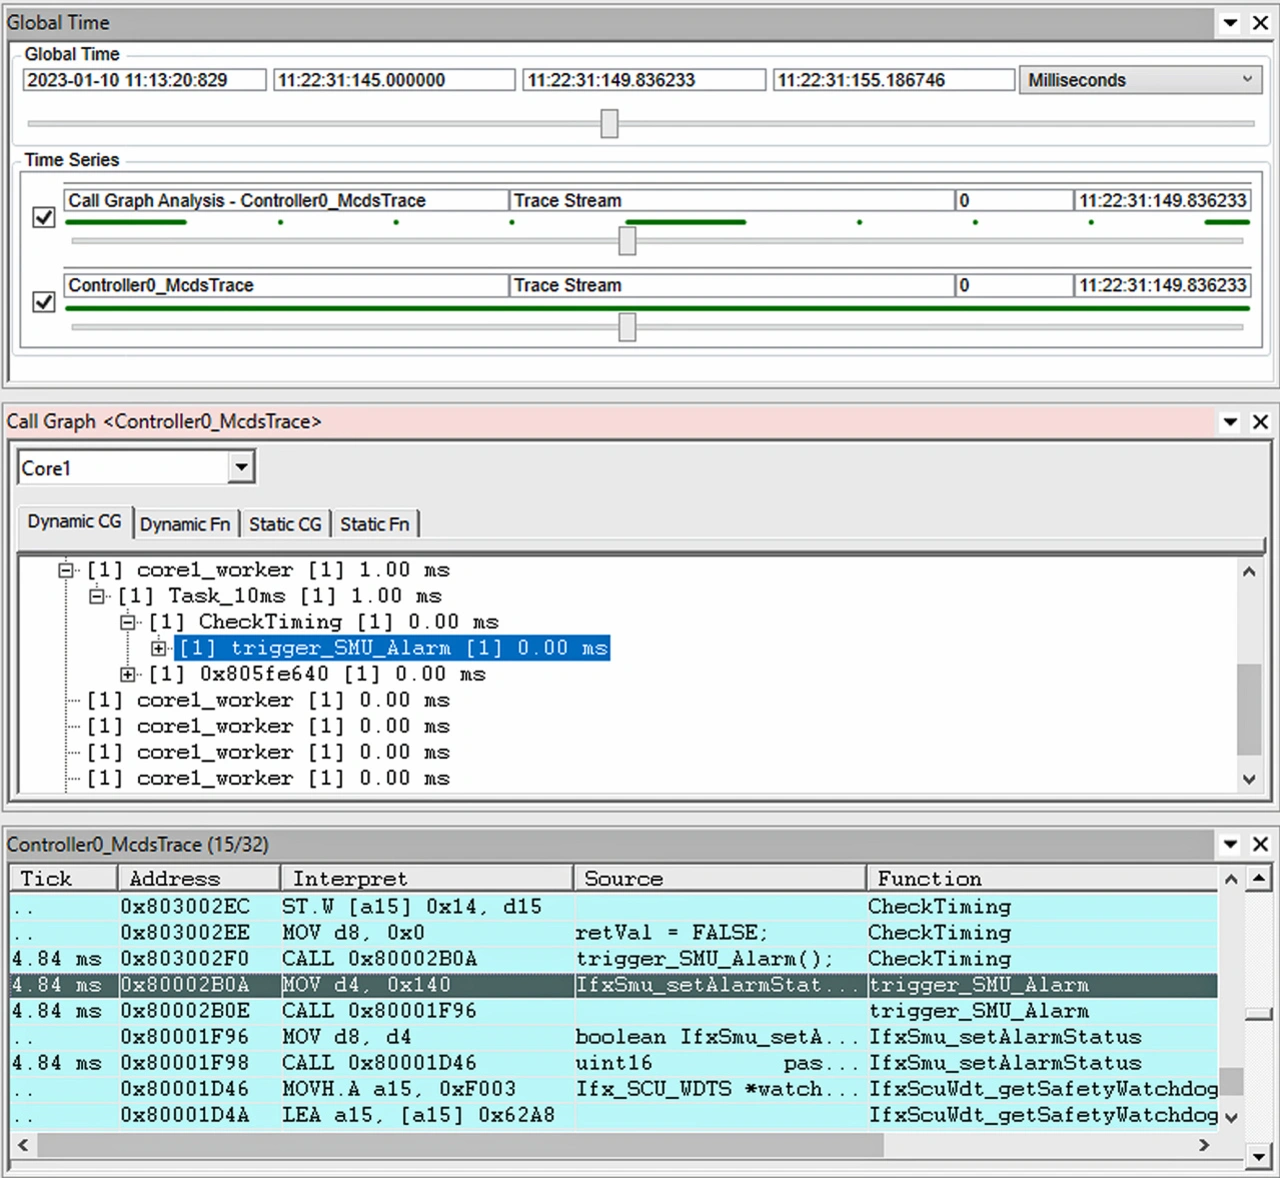Switch to the Static CG tab

[x=285, y=524]
